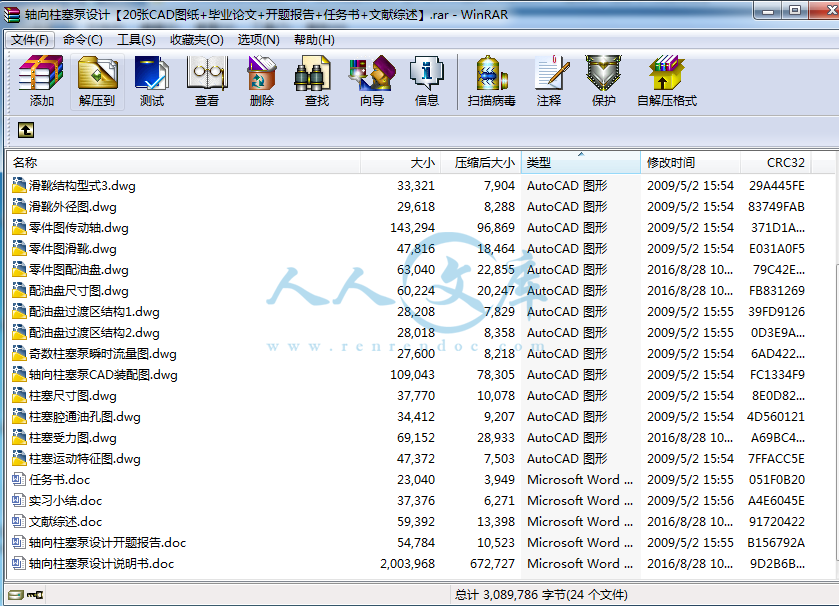Select file 柱塞尺寸图.dwg
This screenshot has height=606, width=839.
(x=73, y=395)
